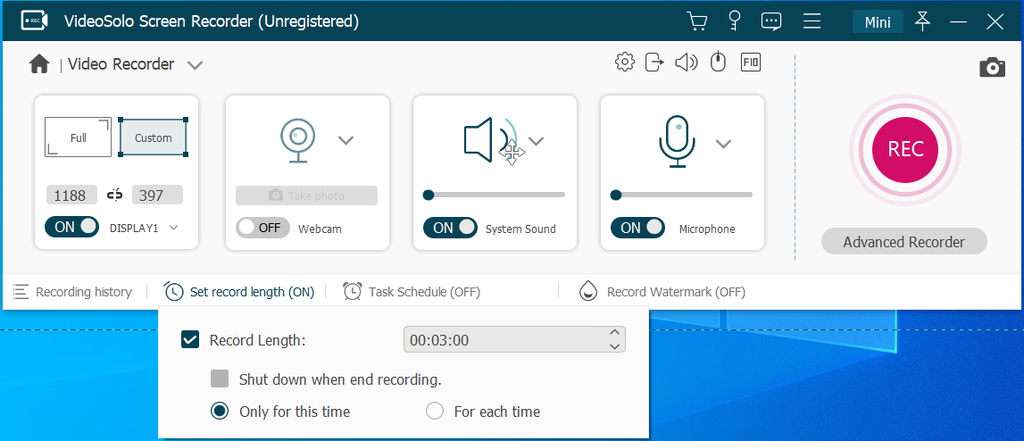The width and height of the screenshot is (1024, 441).
Task: Turn off the System Sound toggle
Action: pyautogui.click(x=450, y=227)
